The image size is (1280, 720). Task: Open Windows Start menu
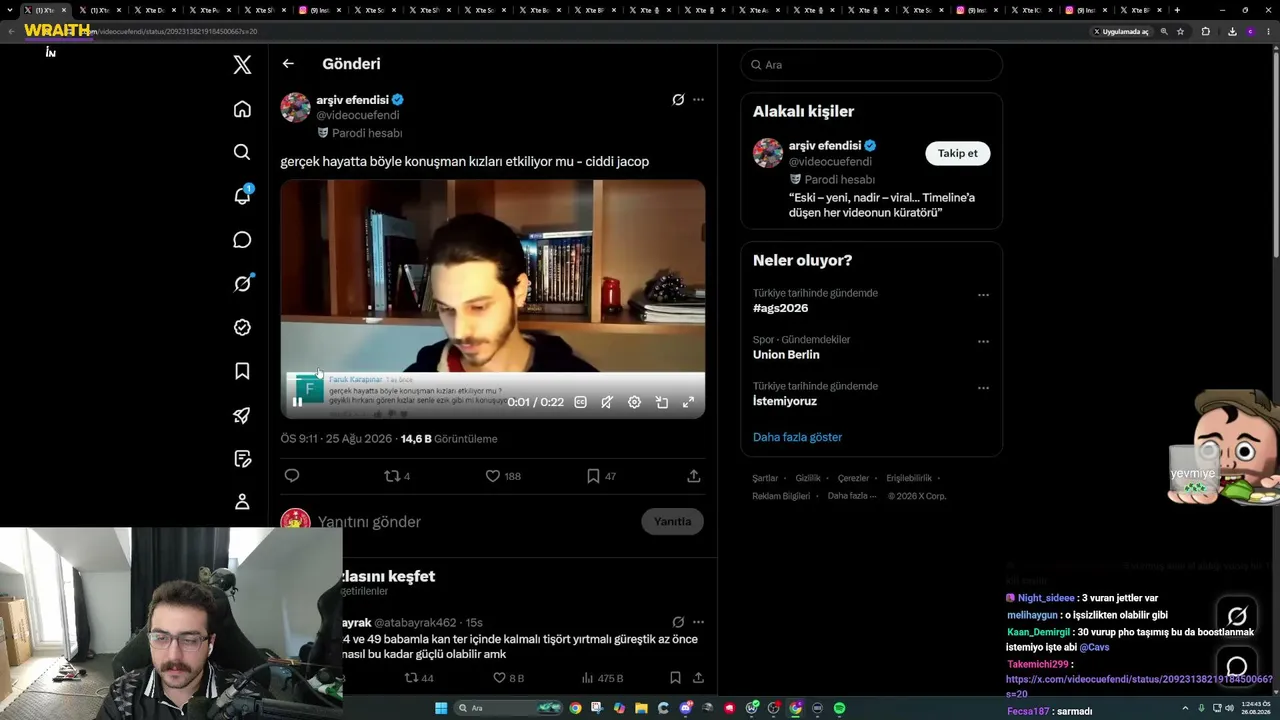[x=441, y=708]
